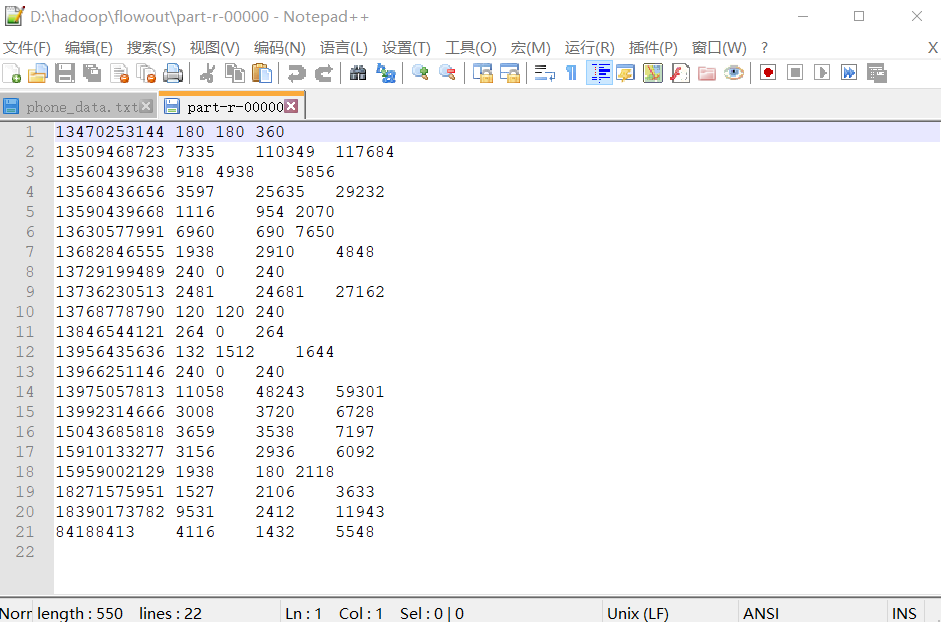
Task: Click the phone number 84188413
Action: tap(95, 532)
